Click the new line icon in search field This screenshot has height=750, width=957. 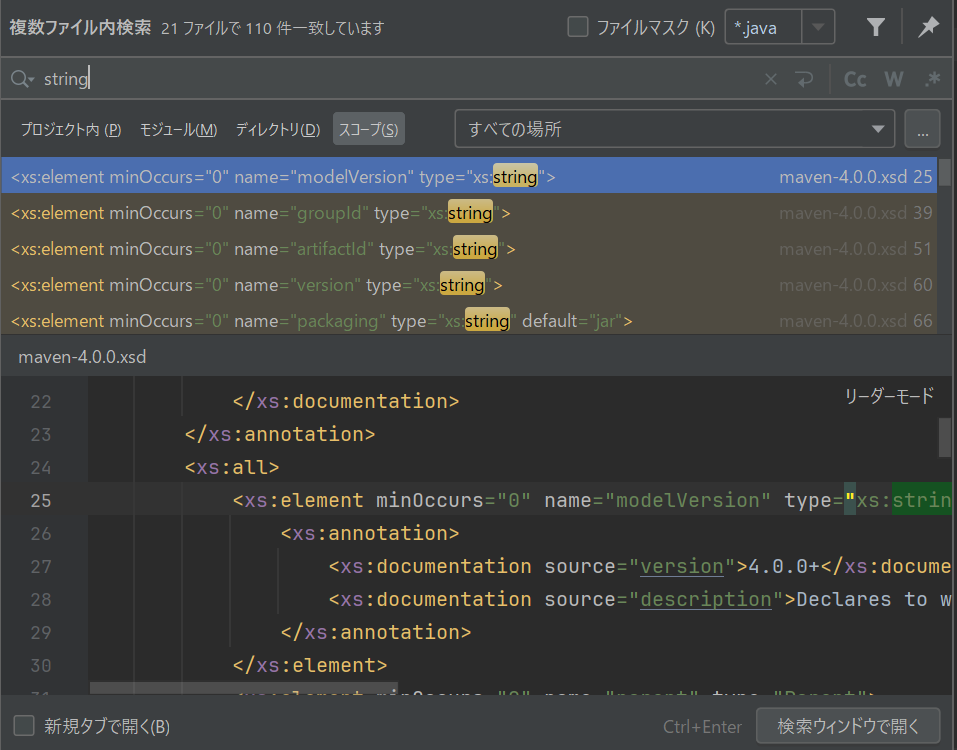coord(804,79)
